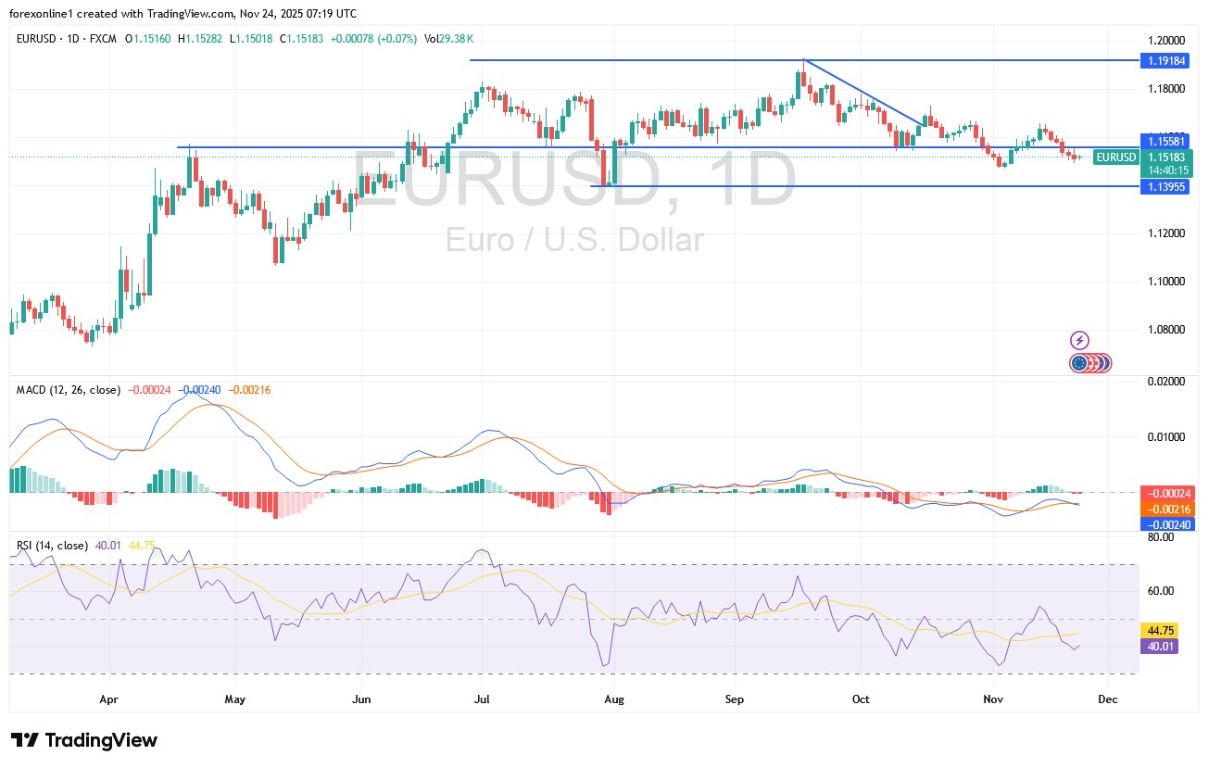Image resolution: width=1208 pixels, height=768 pixels.
Task: Click the blue 1.13955 support price label
Action: click(x=1166, y=187)
